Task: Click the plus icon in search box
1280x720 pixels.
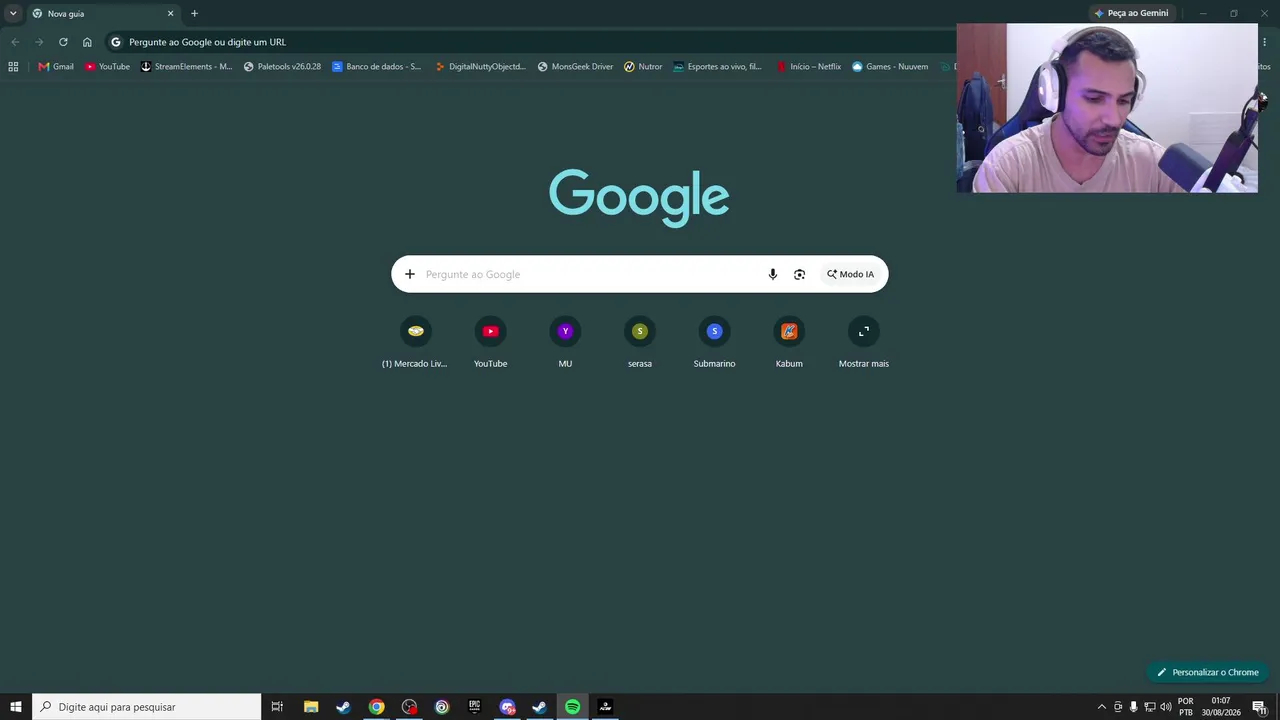Action: click(x=409, y=274)
